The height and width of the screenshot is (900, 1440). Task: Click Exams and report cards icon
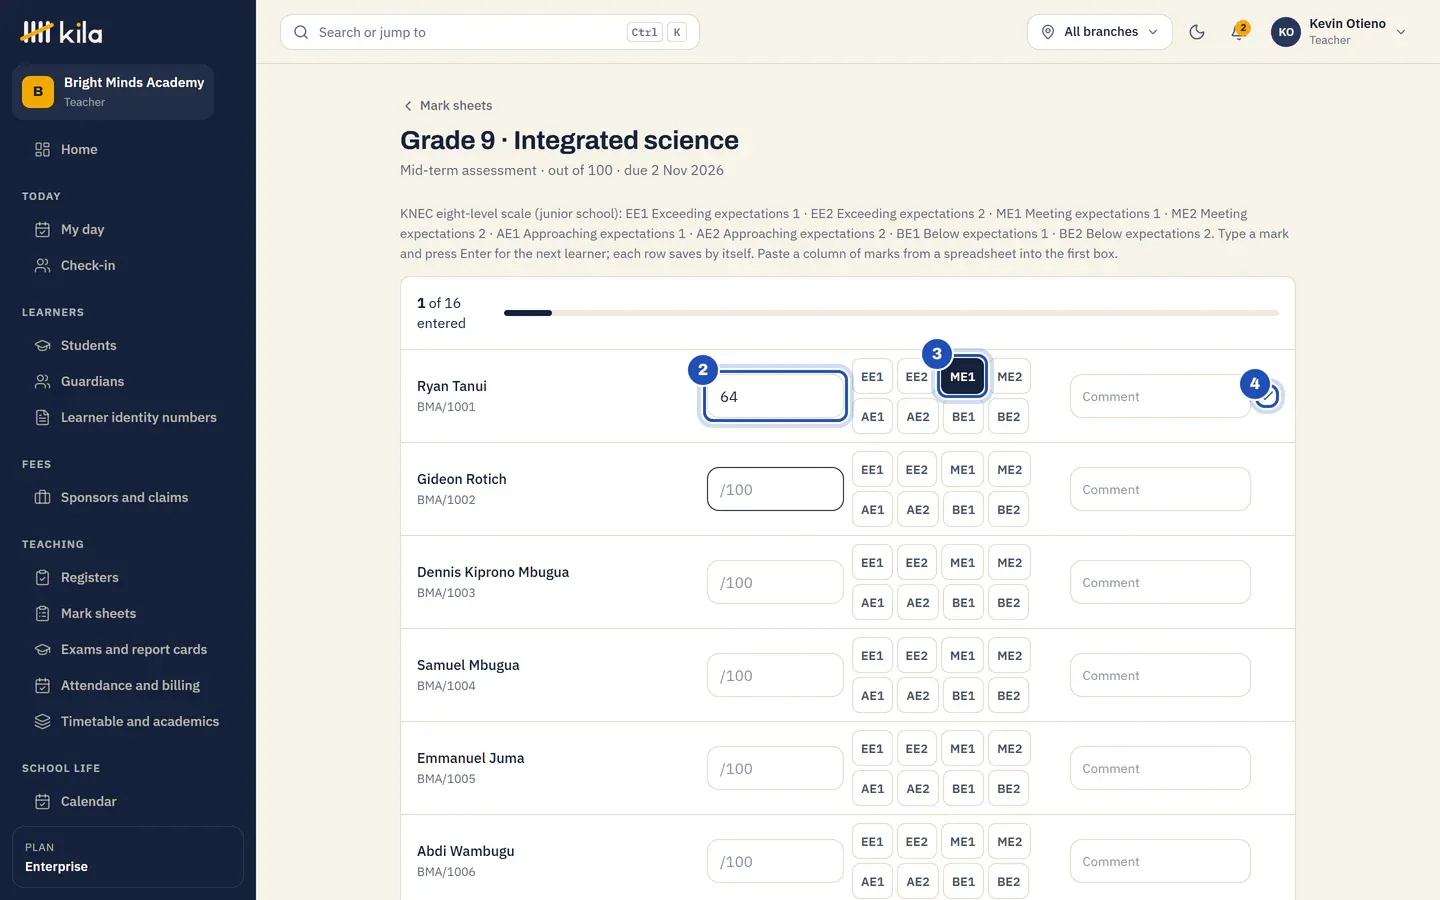point(42,649)
